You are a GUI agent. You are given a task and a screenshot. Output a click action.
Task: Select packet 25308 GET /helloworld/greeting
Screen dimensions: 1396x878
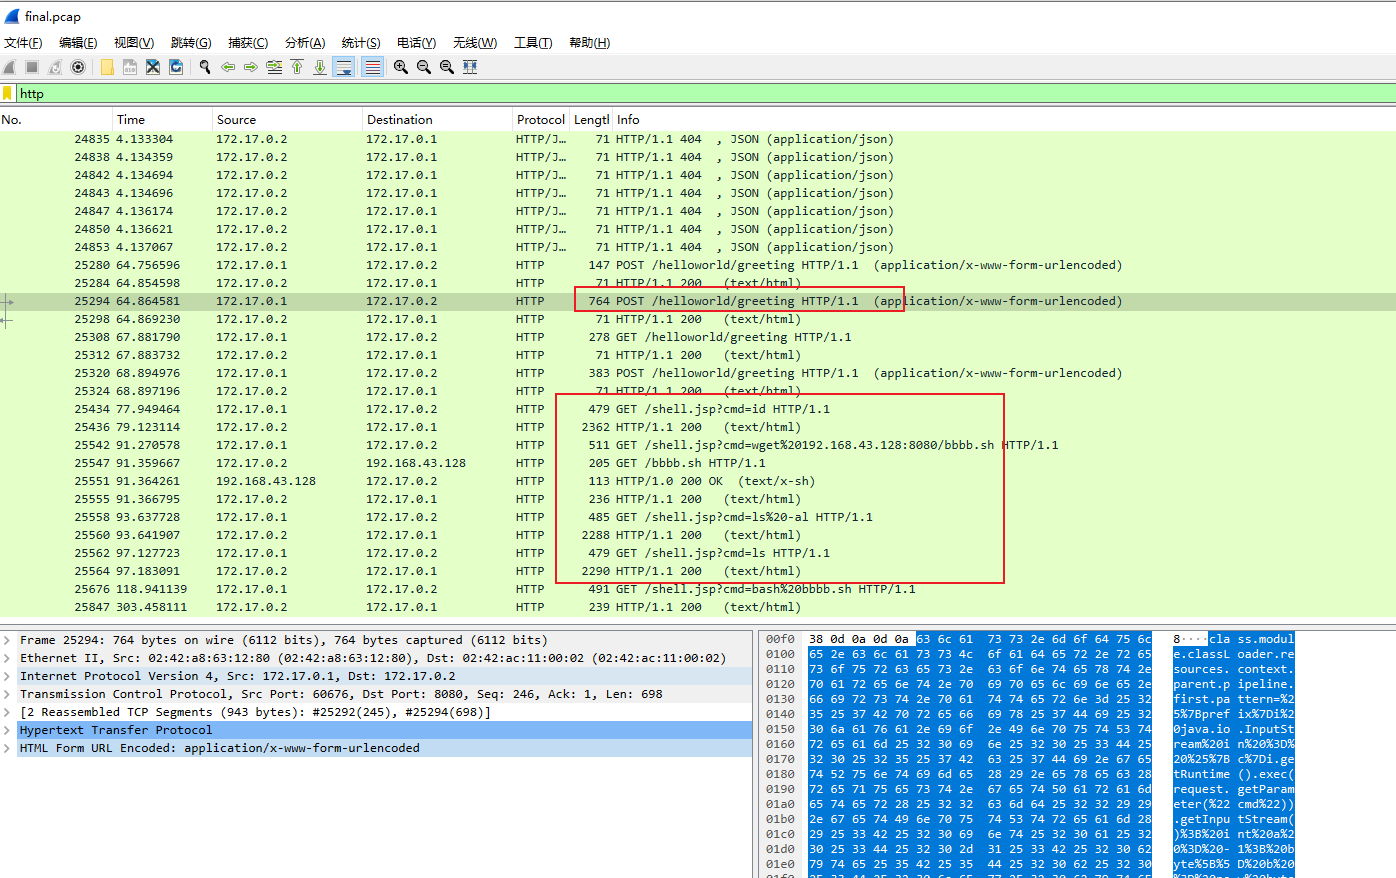(698, 337)
